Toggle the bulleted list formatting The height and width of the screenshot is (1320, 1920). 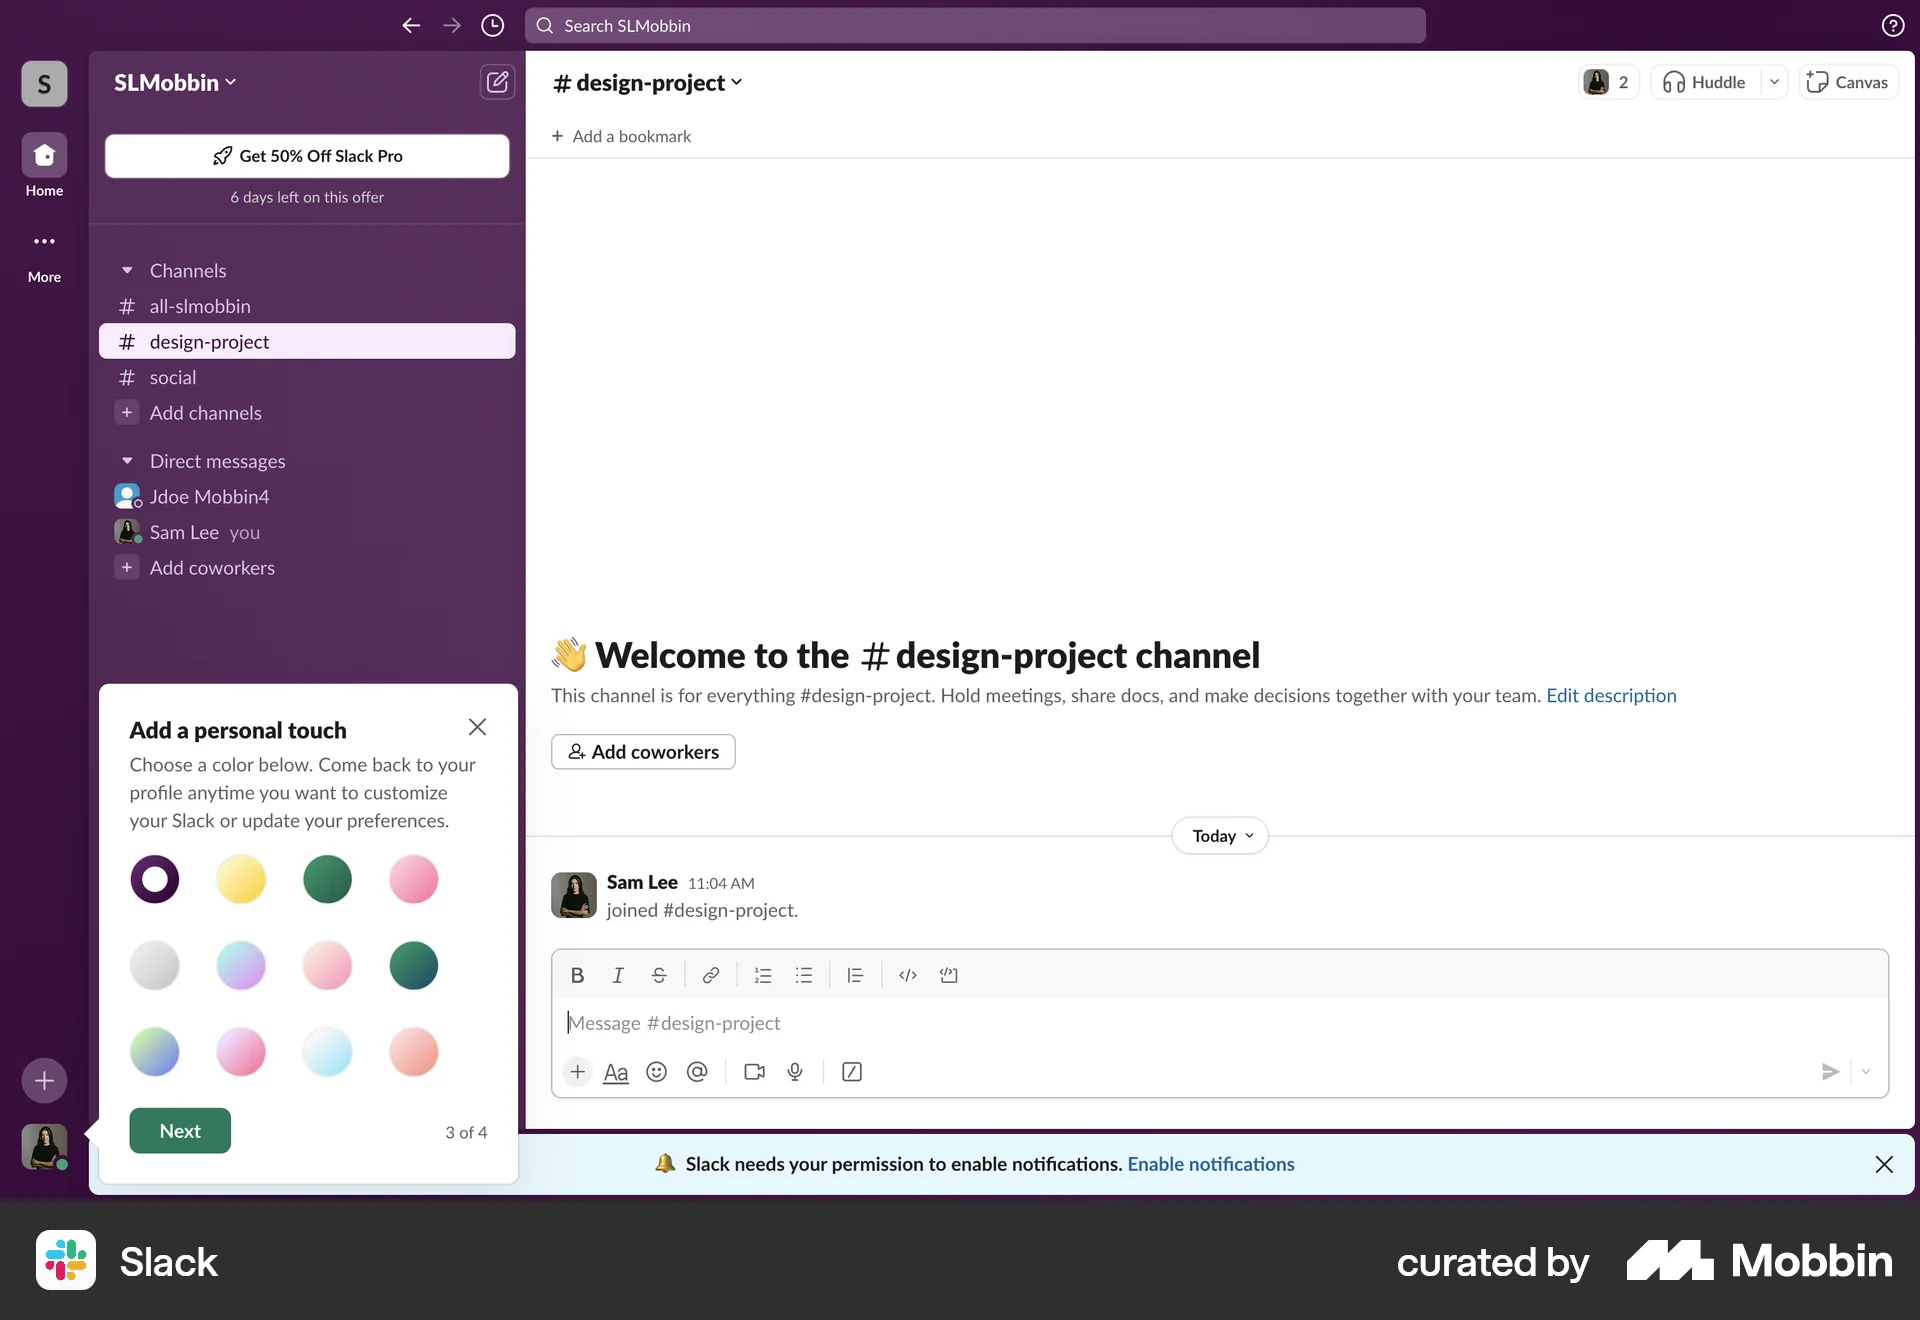tap(805, 975)
